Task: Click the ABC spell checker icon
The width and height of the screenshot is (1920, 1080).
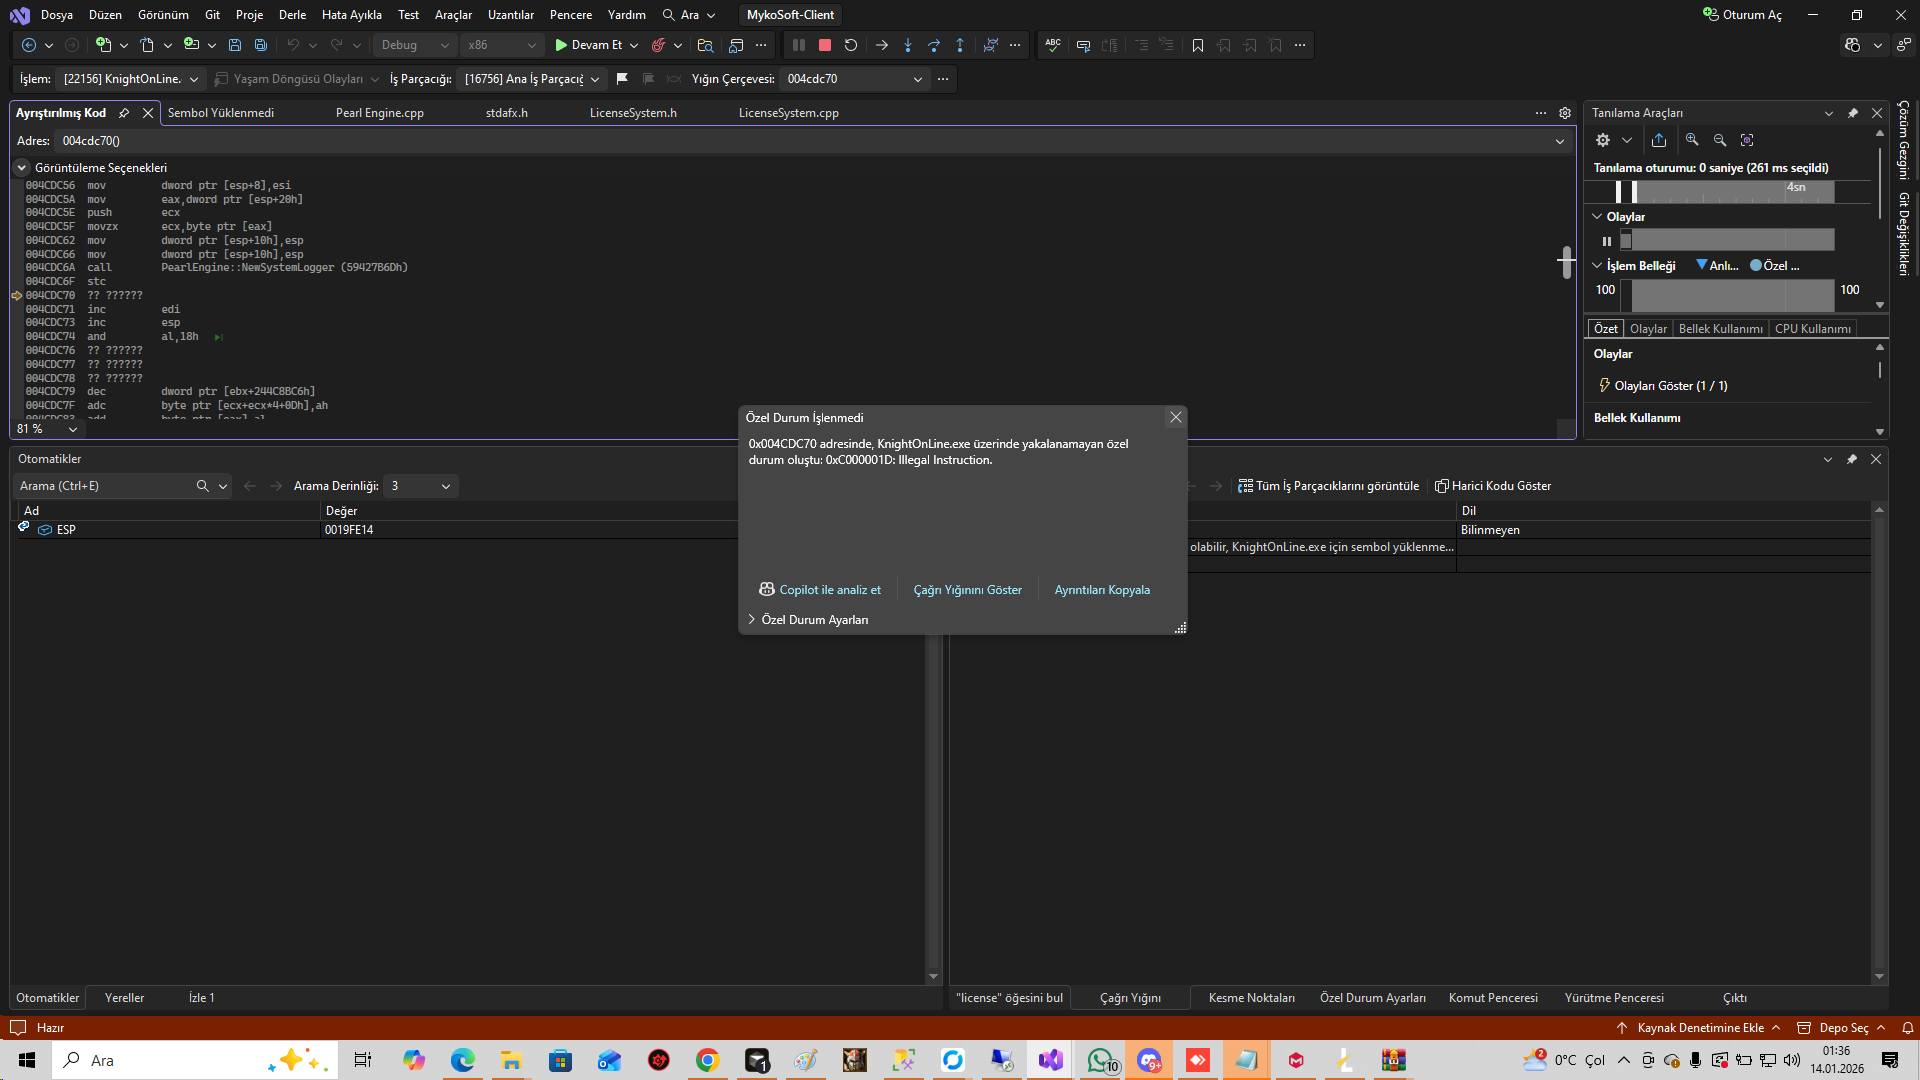Action: point(1053,45)
